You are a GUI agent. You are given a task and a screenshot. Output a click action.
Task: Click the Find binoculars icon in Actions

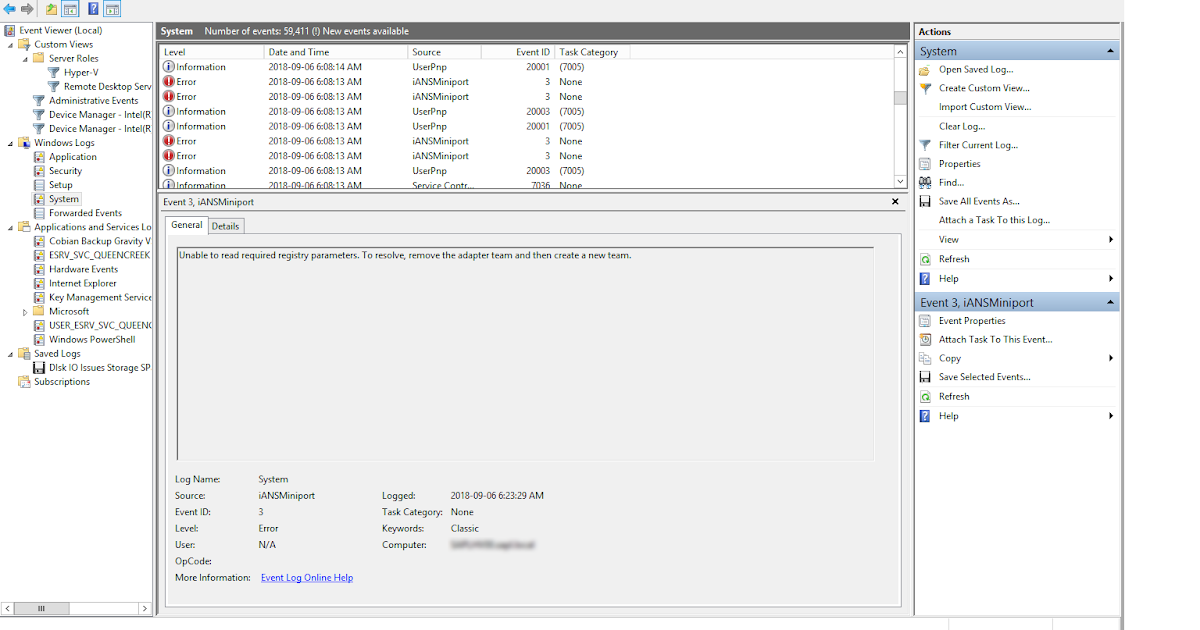pos(927,182)
